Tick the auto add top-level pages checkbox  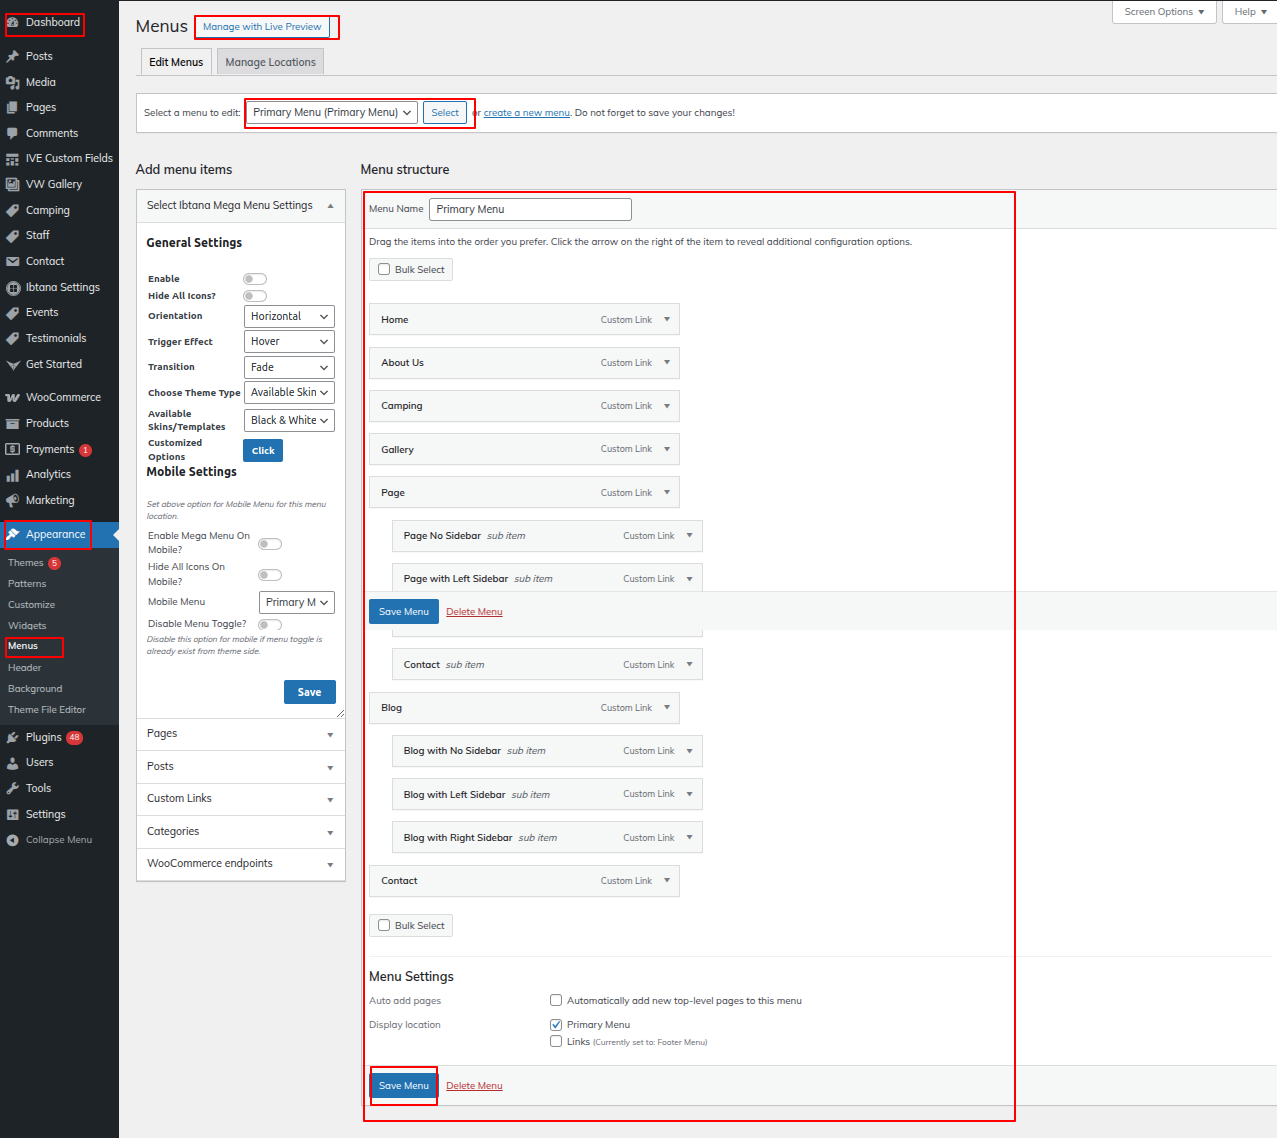pyautogui.click(x=556, y=1000)
